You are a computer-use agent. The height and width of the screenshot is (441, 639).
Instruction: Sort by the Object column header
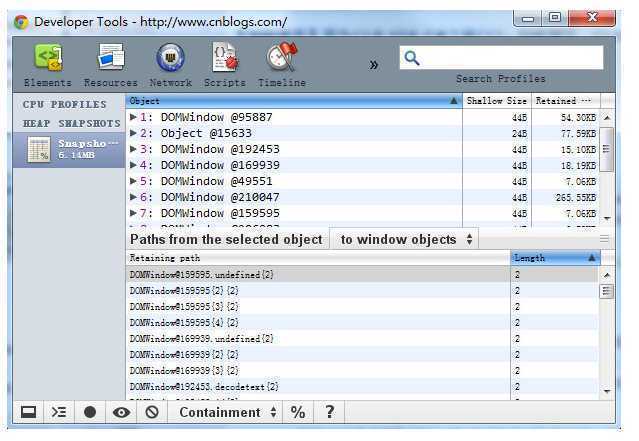294,101
